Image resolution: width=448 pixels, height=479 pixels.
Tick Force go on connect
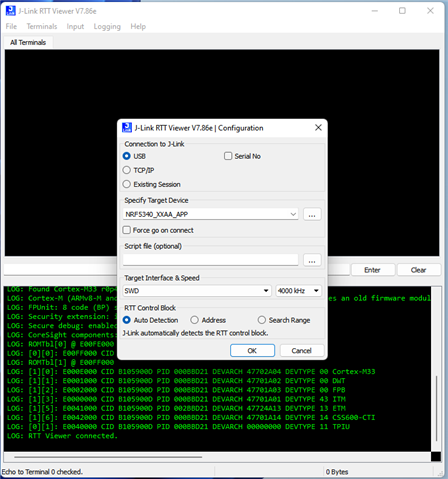pos(126,230)
